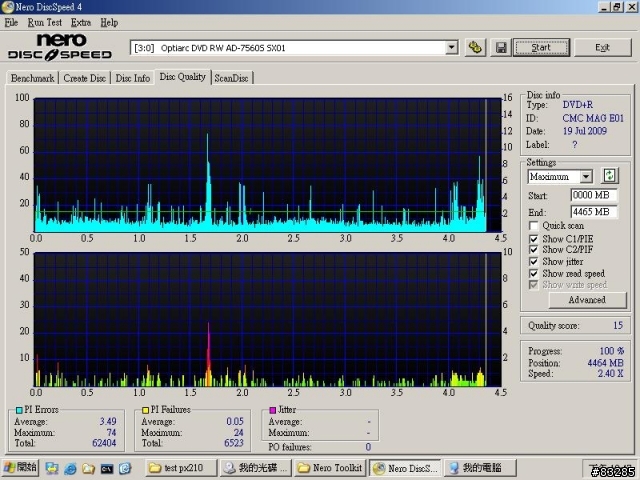Click the PI Errors total 62404

click(104, 443)
